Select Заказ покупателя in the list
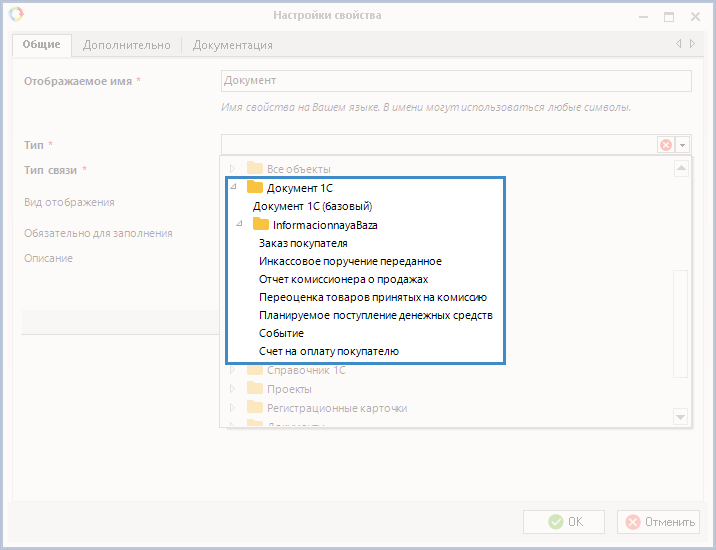Viewport: 716px width, 550px height. click(x=303, y=243)
